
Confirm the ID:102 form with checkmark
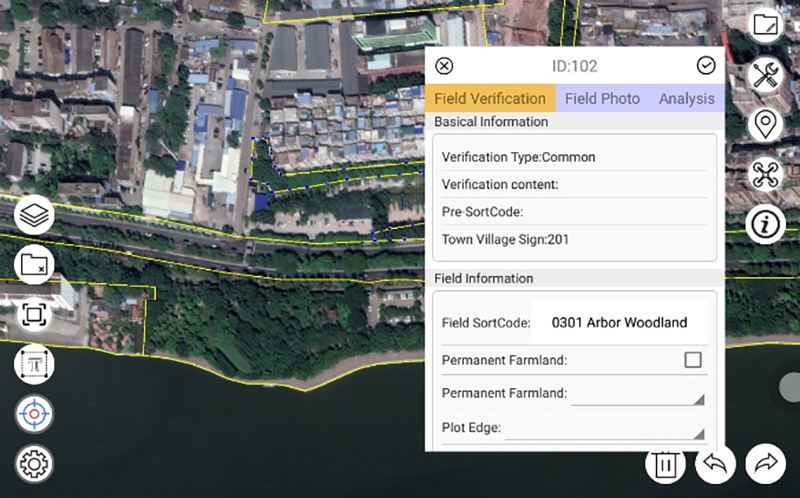706,65
